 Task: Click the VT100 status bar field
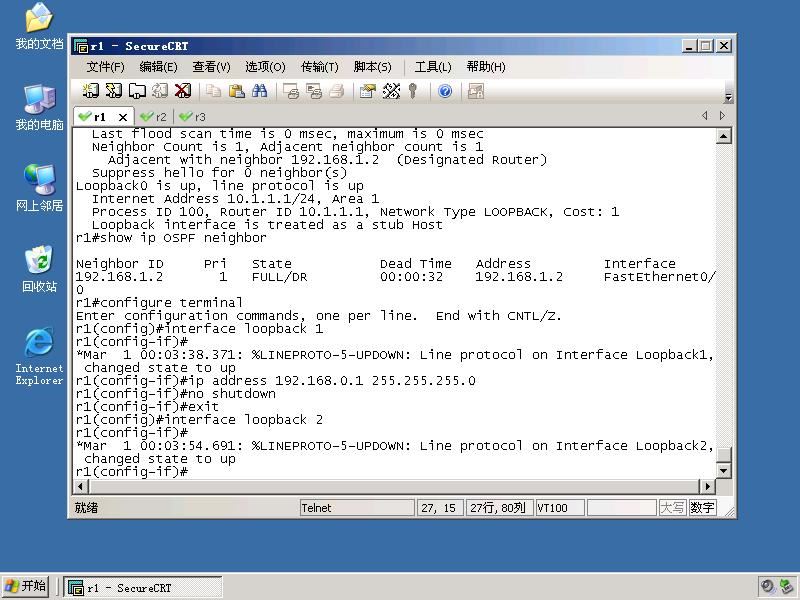point(560,508)
